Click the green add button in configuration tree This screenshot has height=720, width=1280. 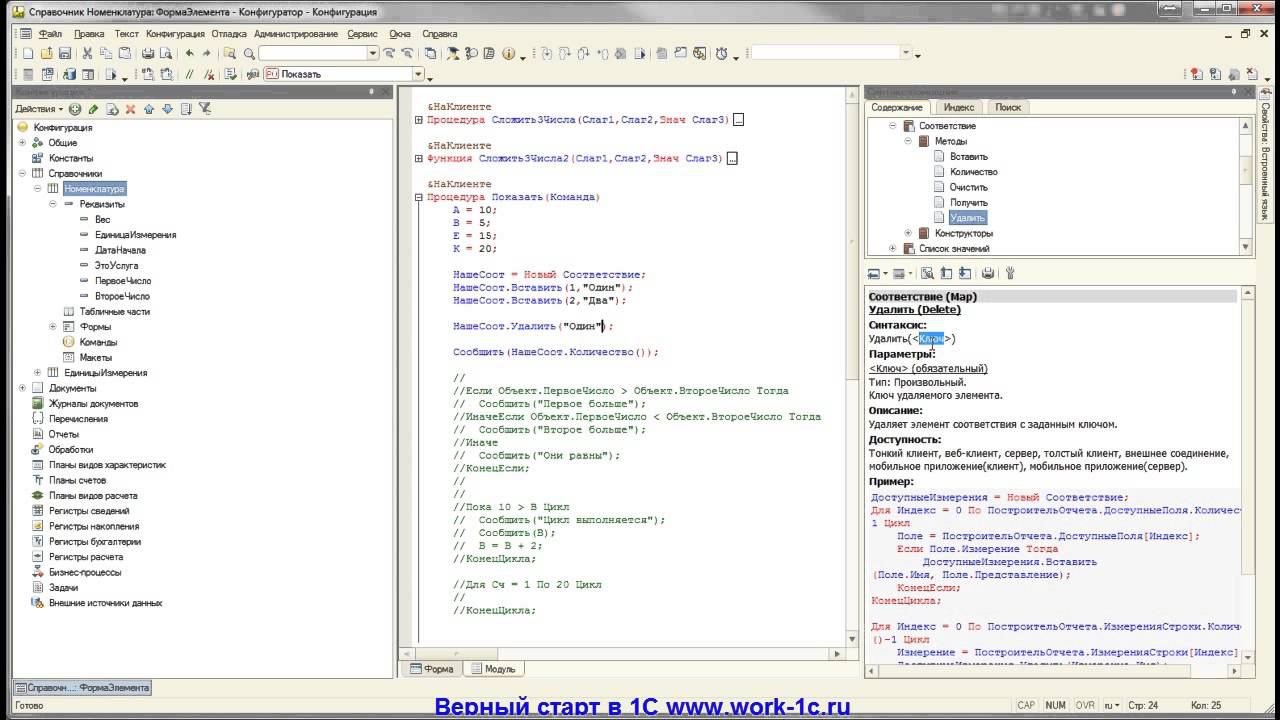click(x=75, y=109)
